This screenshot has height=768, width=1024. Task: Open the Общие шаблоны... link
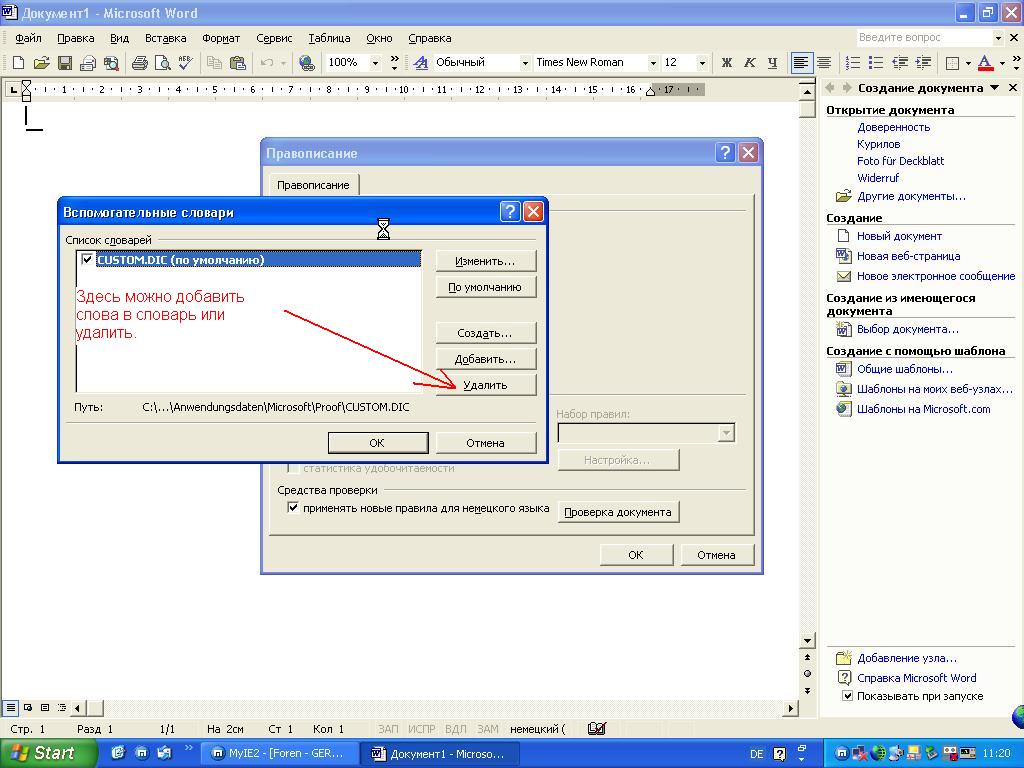[x=904, y=369]
